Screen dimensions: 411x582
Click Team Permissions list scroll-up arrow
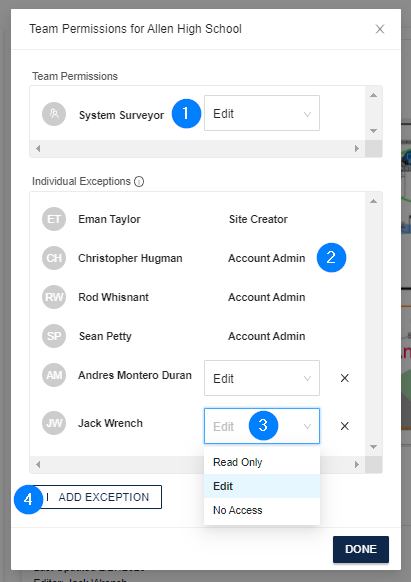(374, 95)
